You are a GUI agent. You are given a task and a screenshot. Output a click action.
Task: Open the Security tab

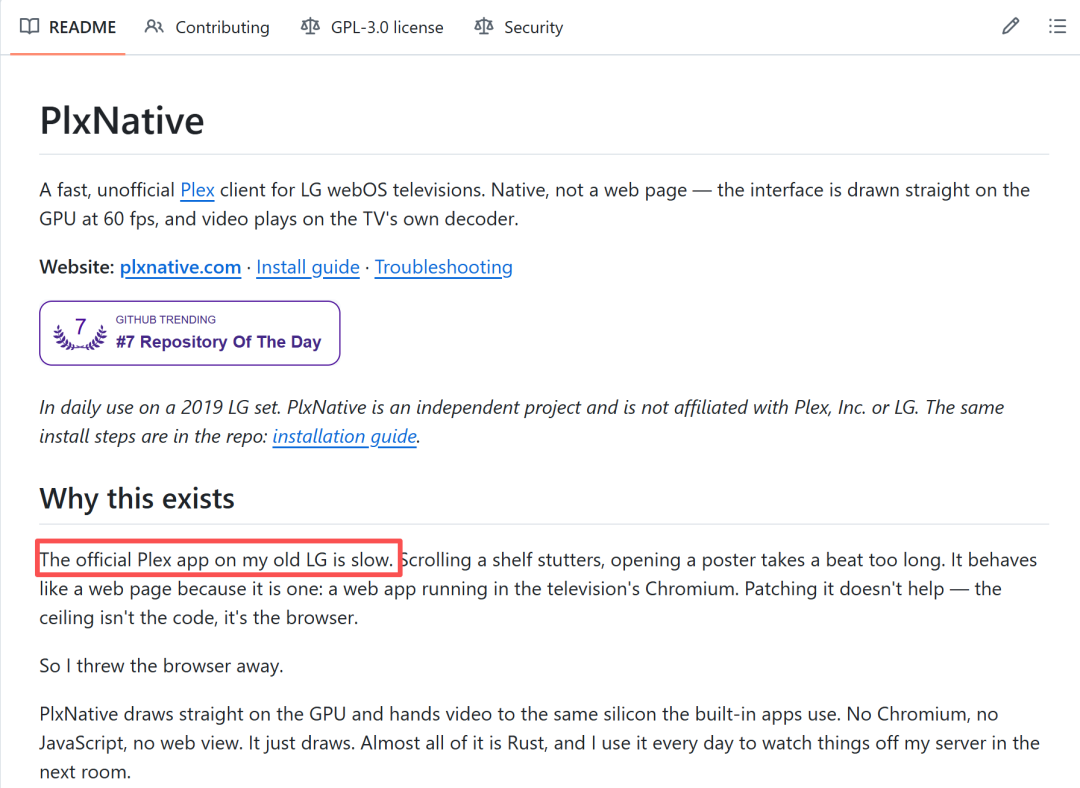519,27
